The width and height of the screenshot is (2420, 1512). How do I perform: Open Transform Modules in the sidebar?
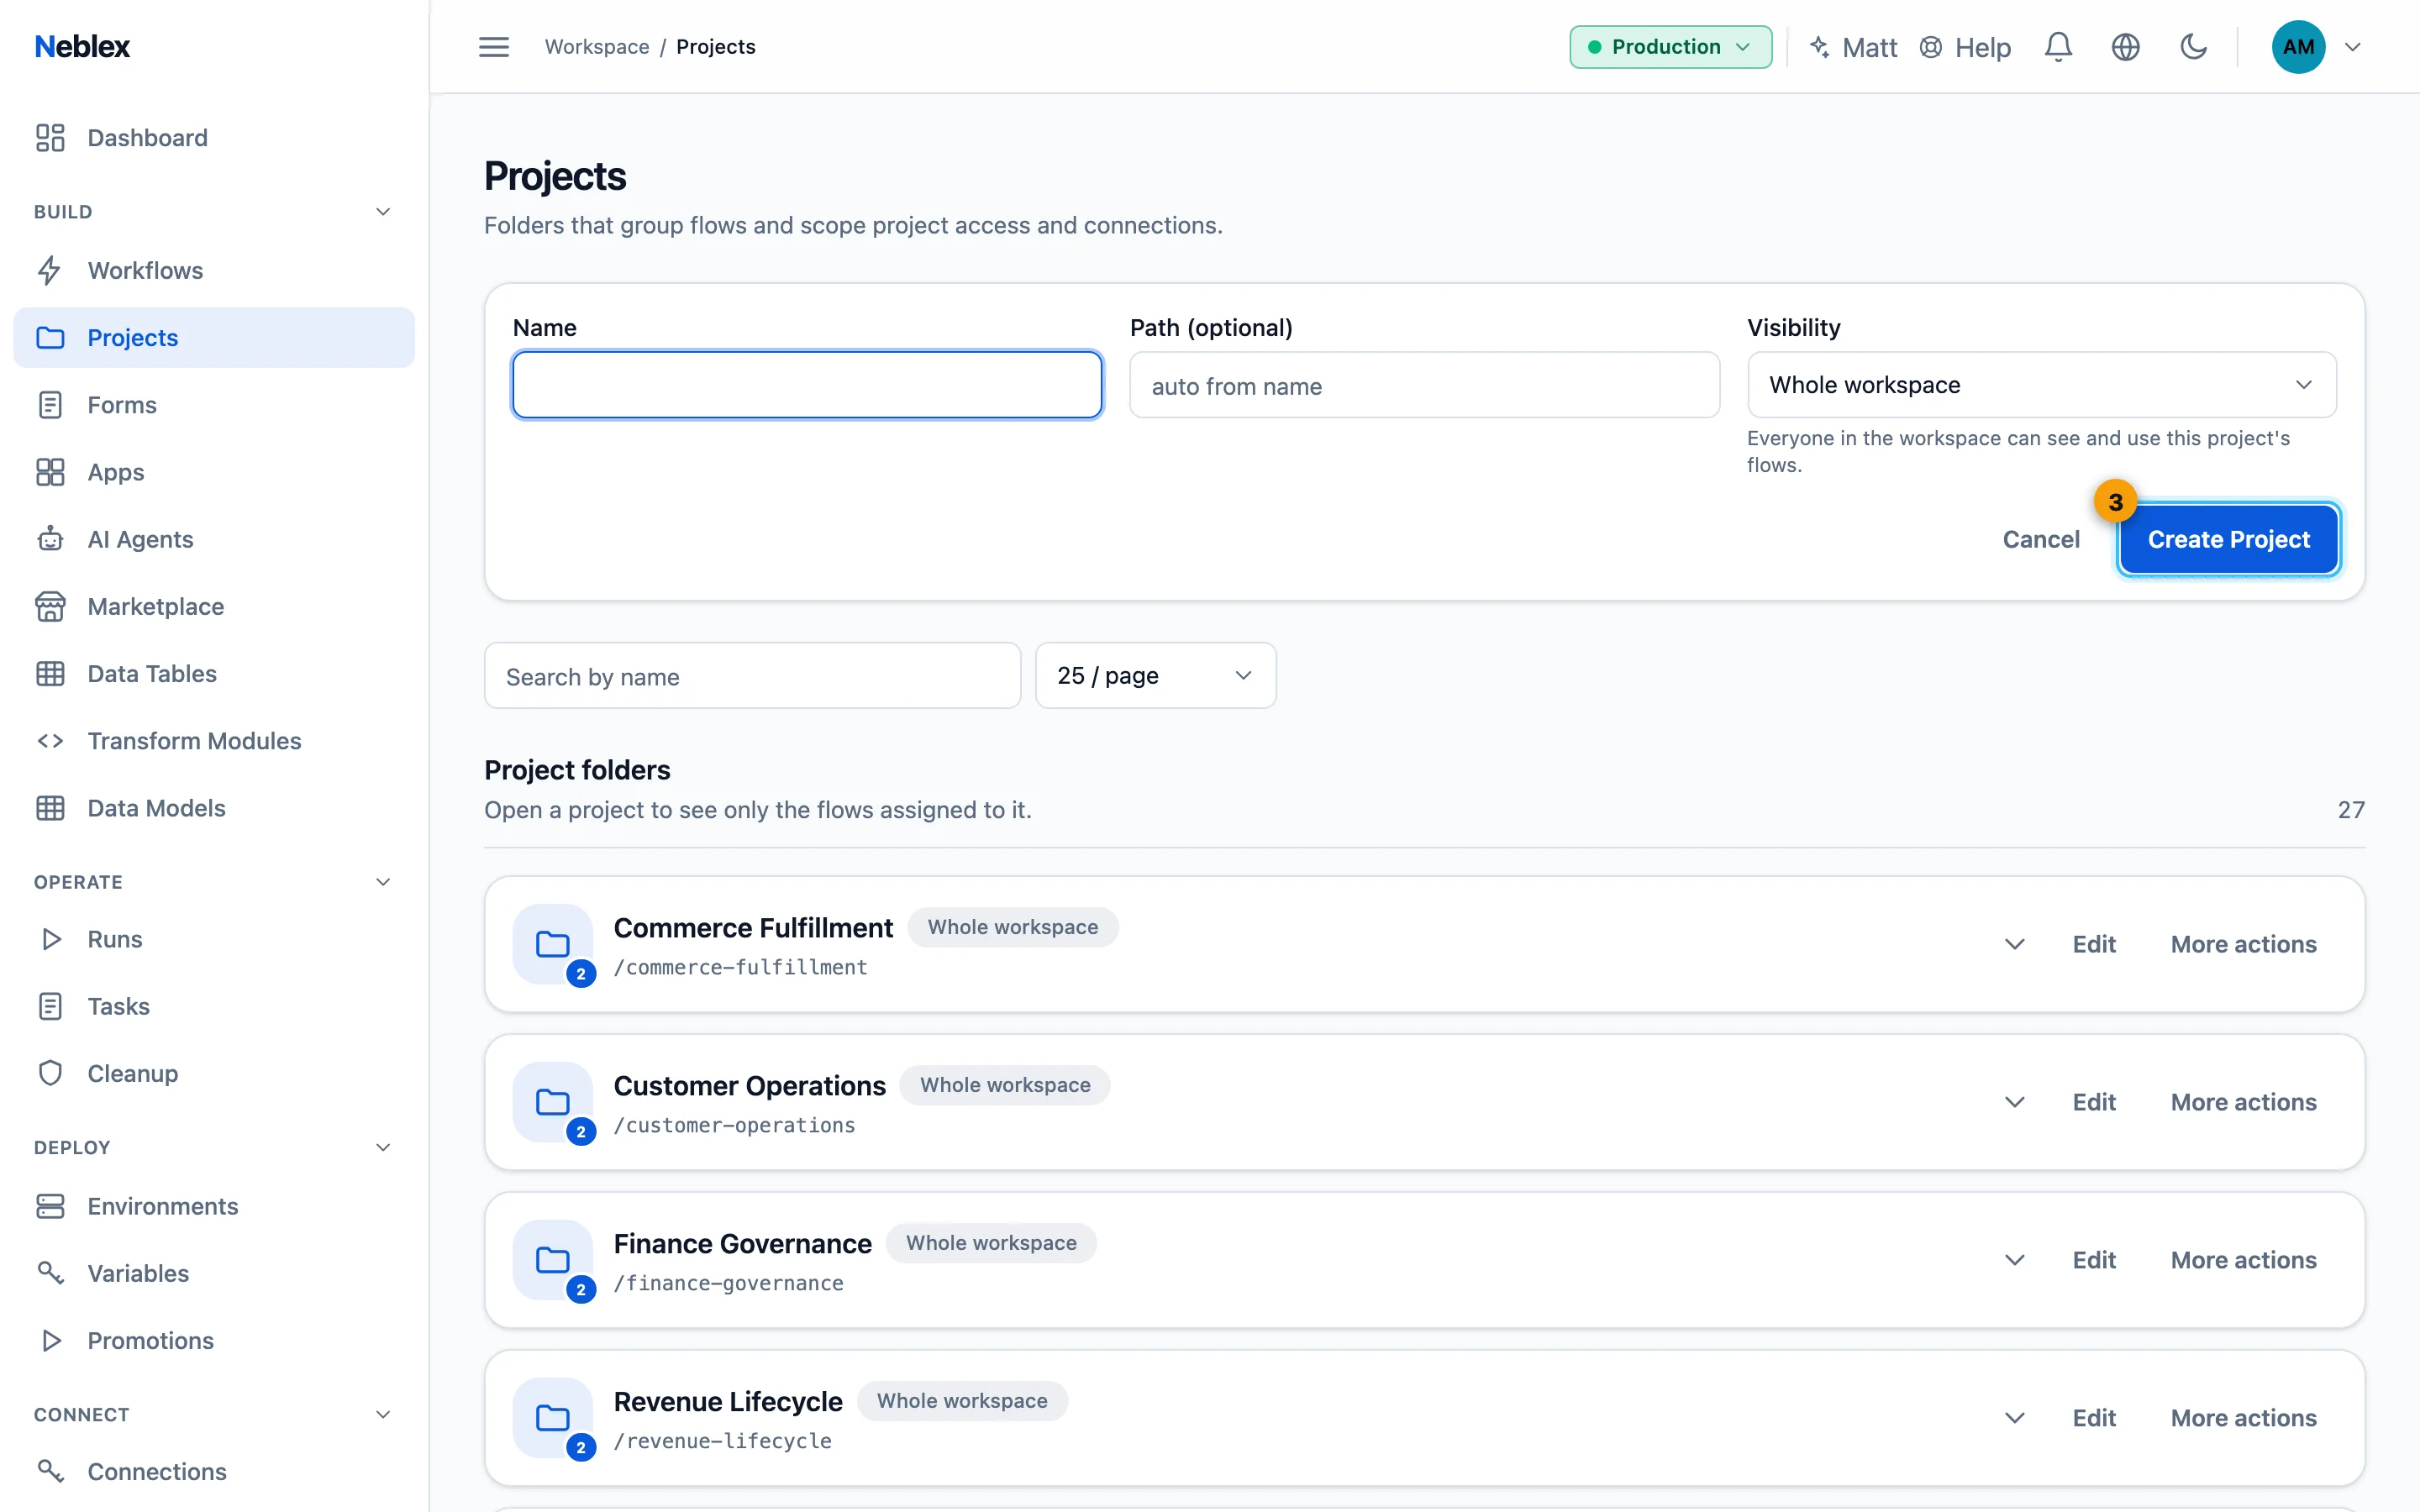coord(214,741)
